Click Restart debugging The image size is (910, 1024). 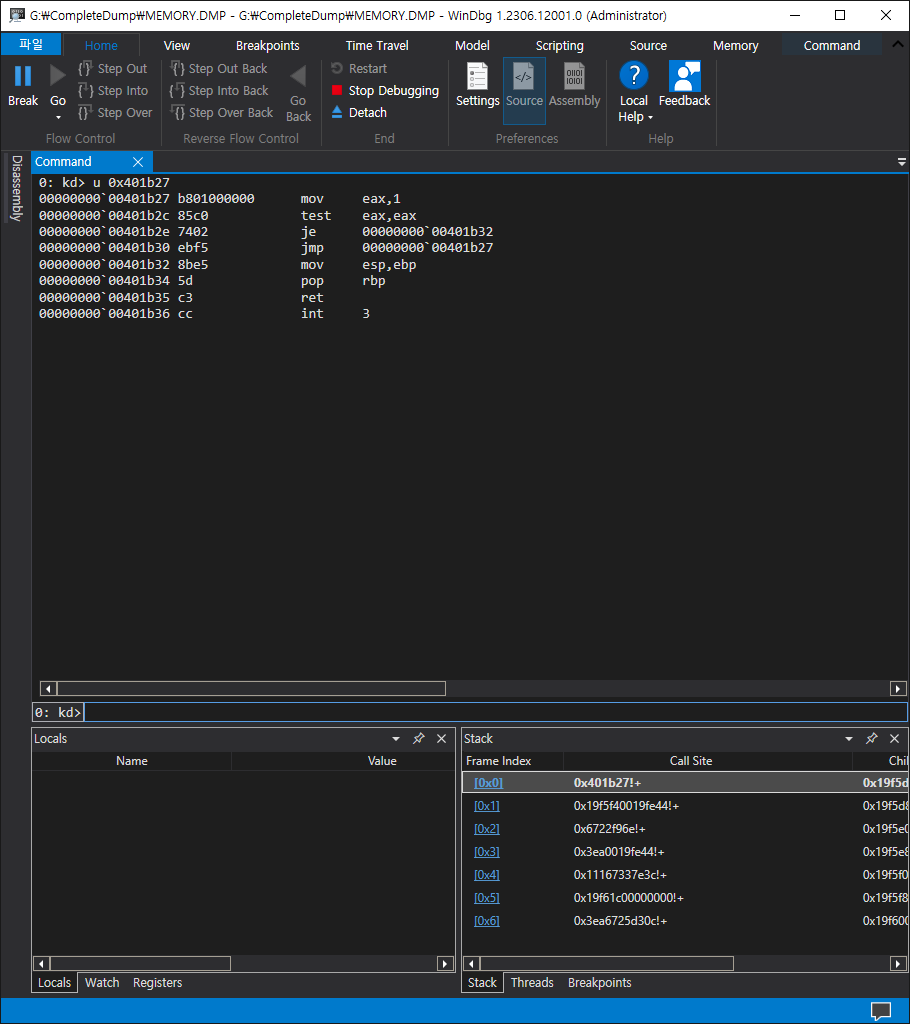(x=359, y=69)
